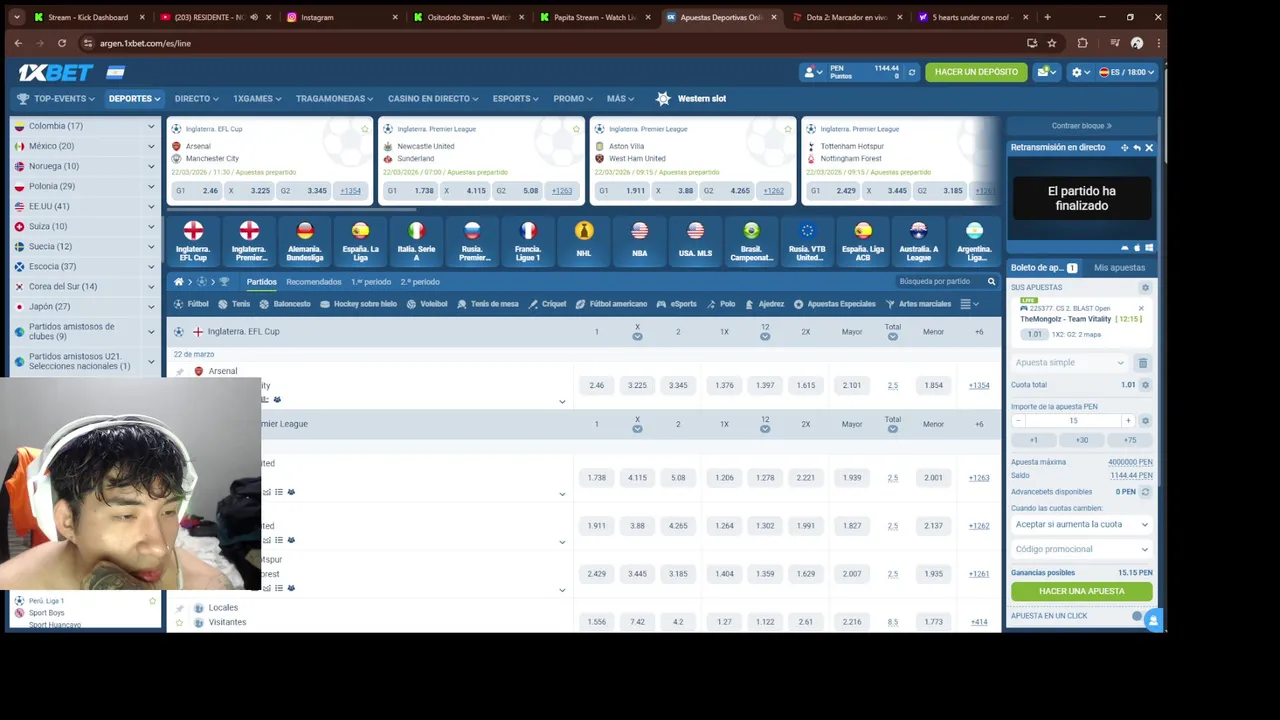
Task: Select España La Liga league shortcut icon
Action: 360,241
